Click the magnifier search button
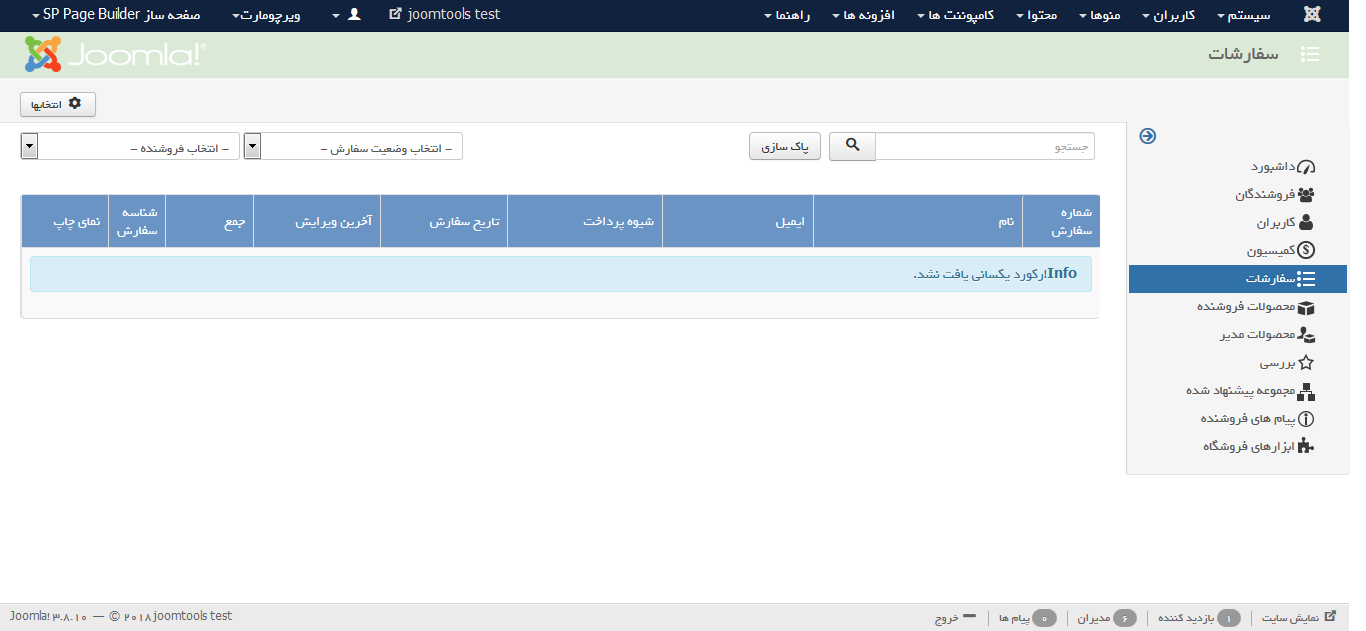 pyautogui.click(x=852, y=146)
